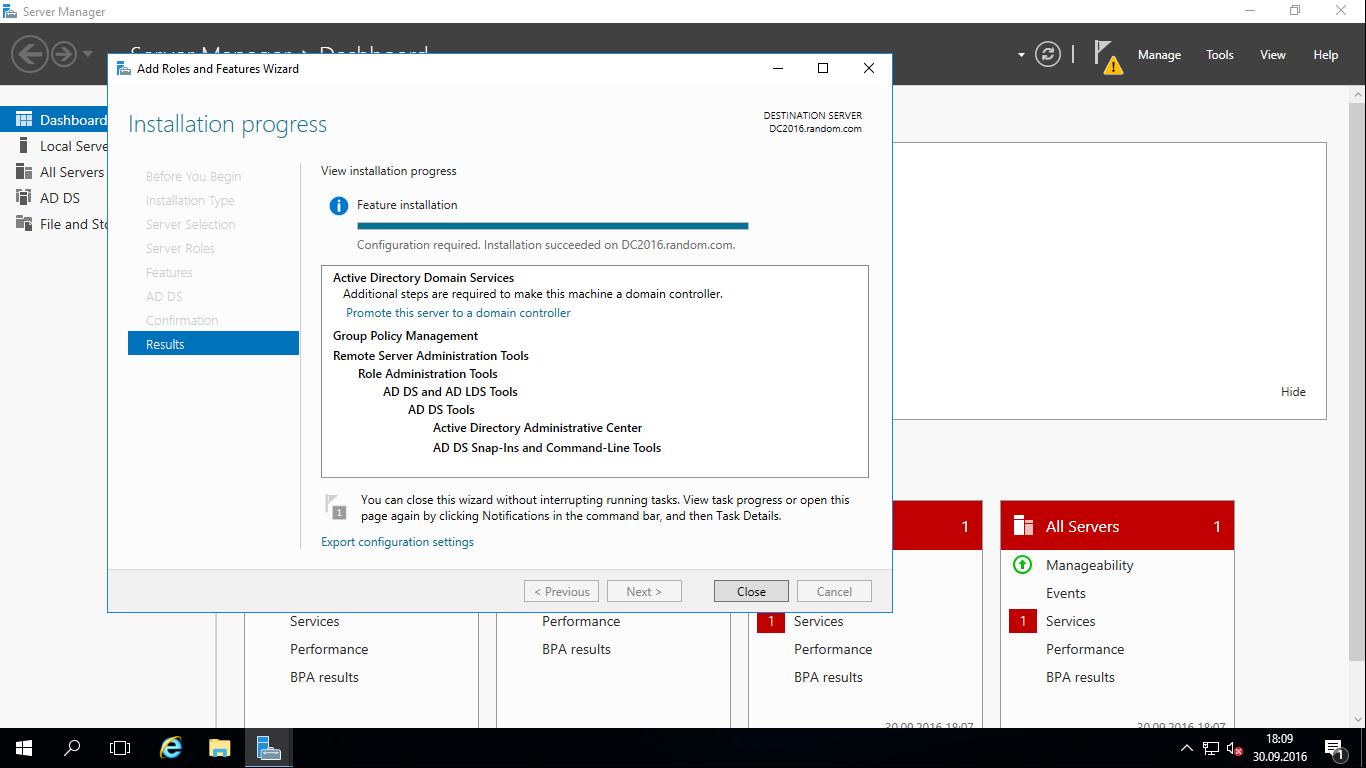Click Performance in All Servers tile
The height and width of the screenshot is (768, 1366).
coord(1085,649)
